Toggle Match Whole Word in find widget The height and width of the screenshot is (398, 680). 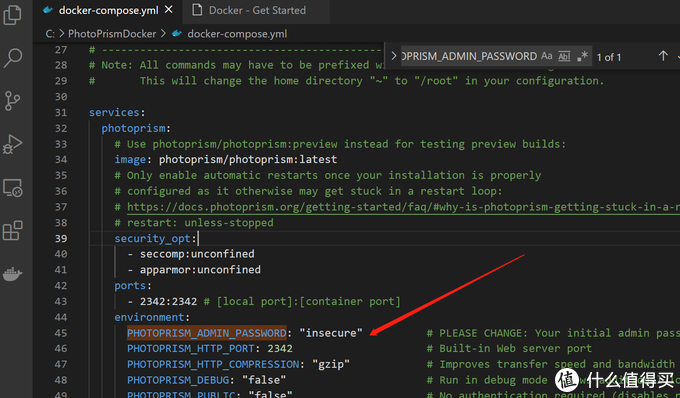[564, 56]
